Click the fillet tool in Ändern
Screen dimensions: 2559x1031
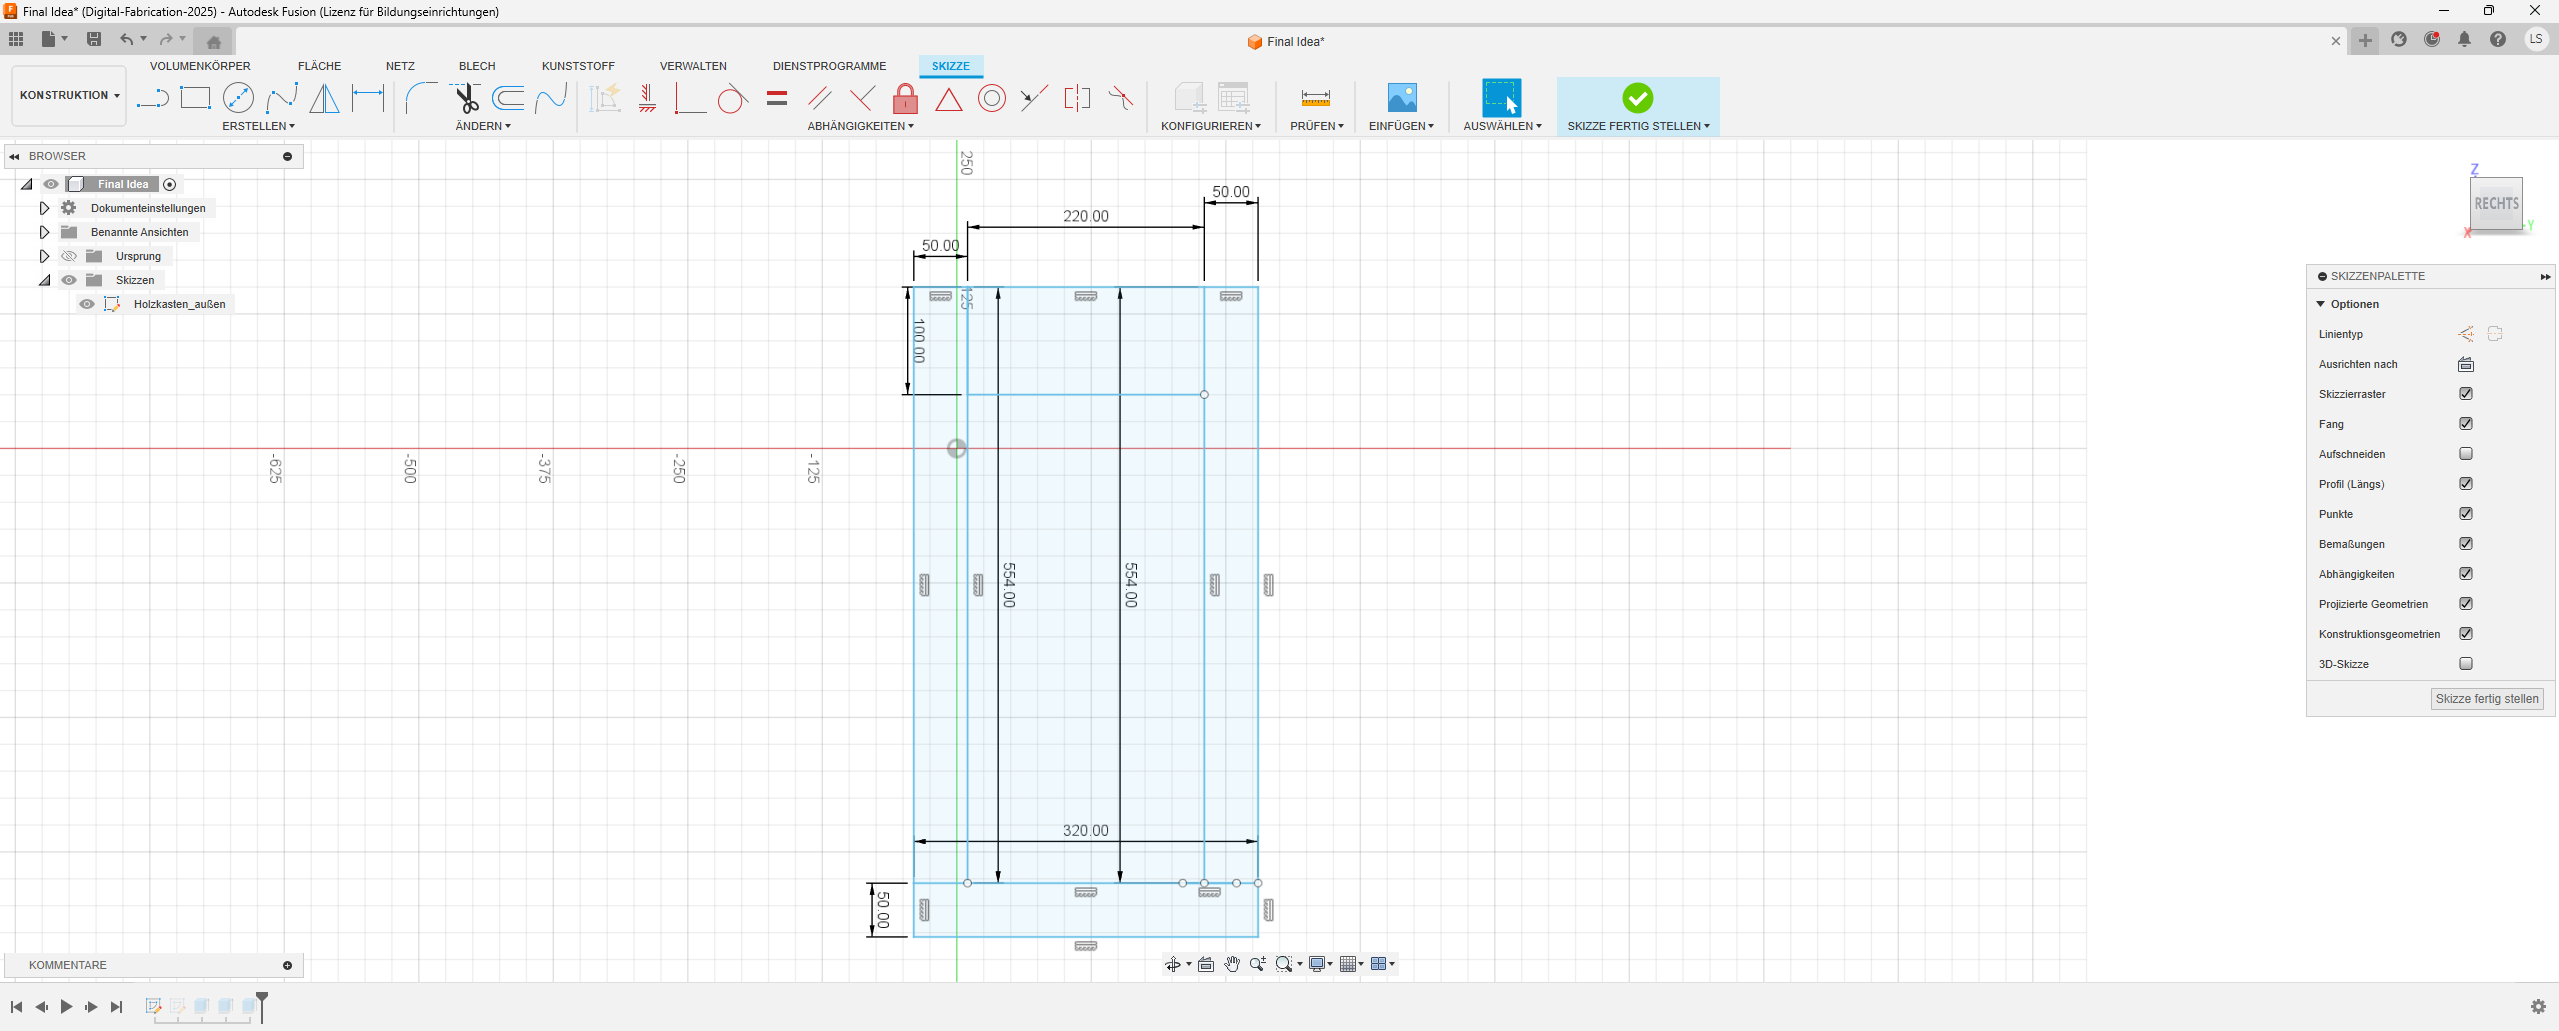click(421, 98)
